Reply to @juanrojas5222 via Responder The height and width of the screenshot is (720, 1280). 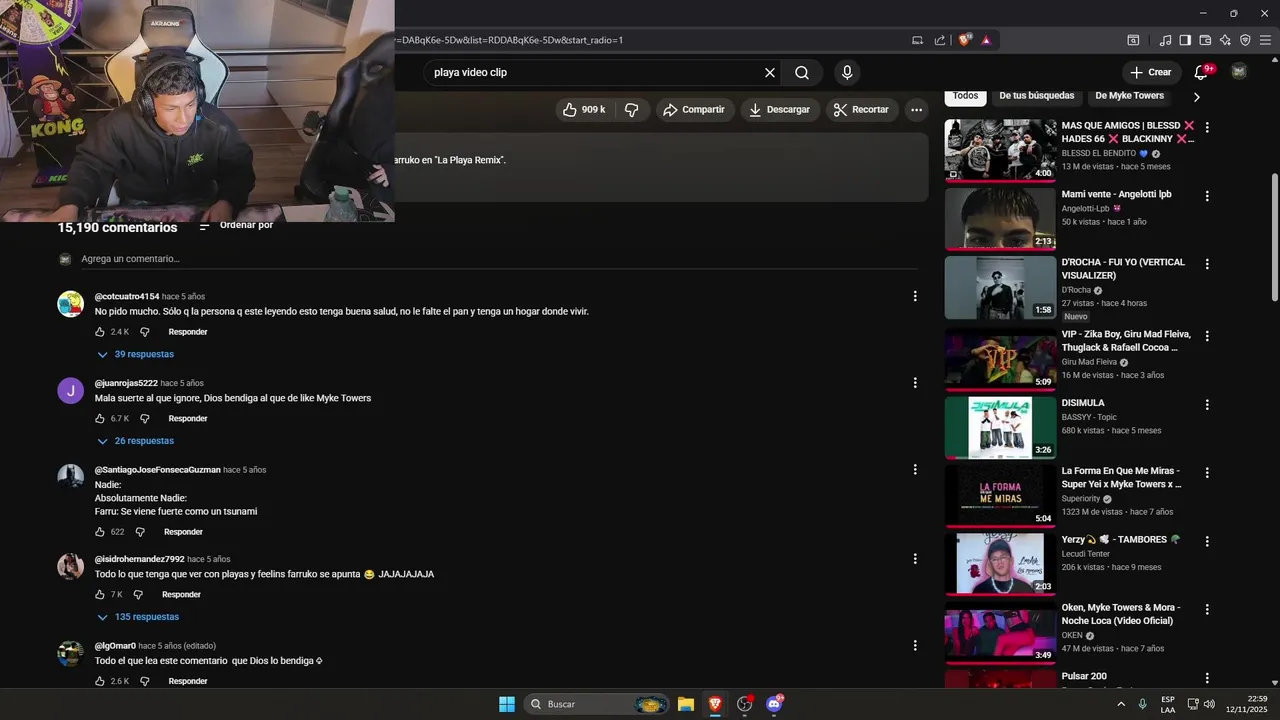tap(188, 419)
